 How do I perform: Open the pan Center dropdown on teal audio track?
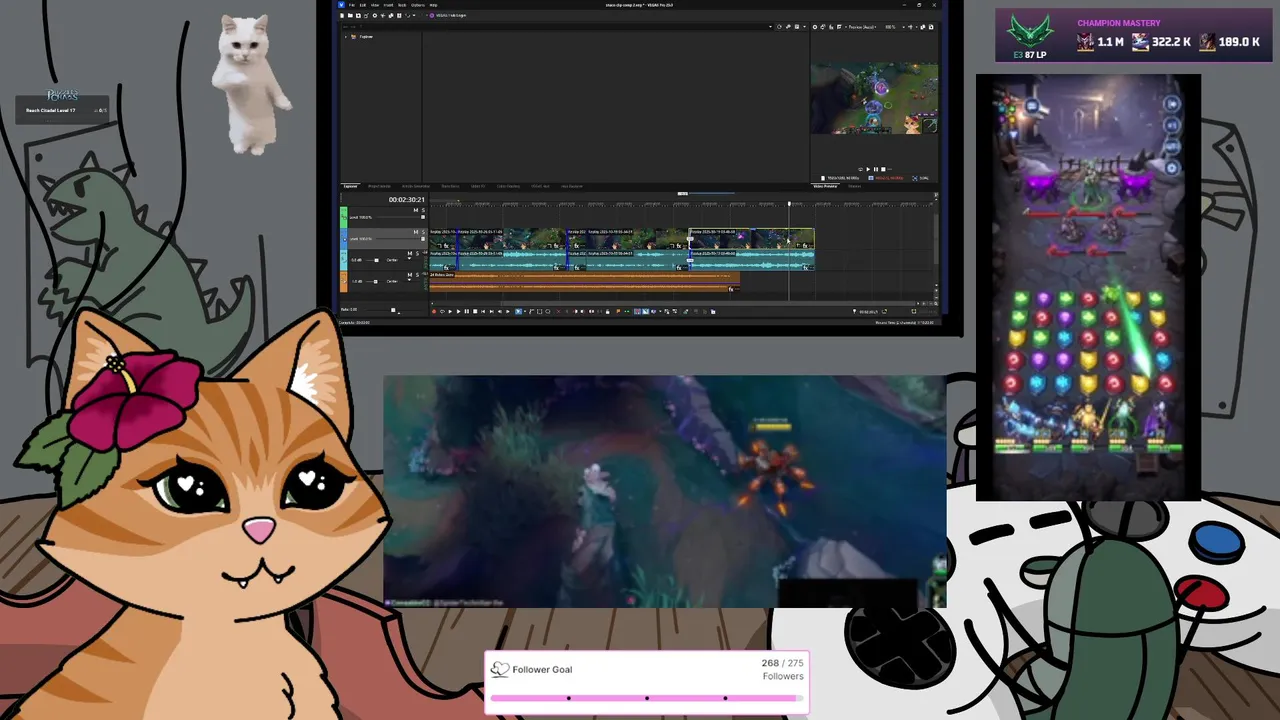(392, 260)
